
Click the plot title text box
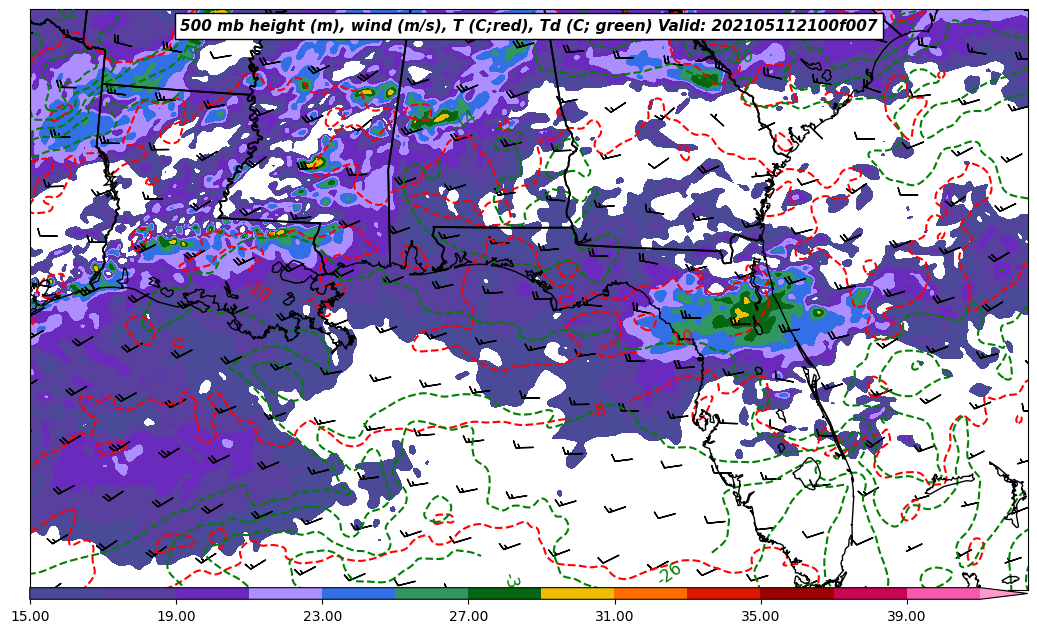coord(528,26)
